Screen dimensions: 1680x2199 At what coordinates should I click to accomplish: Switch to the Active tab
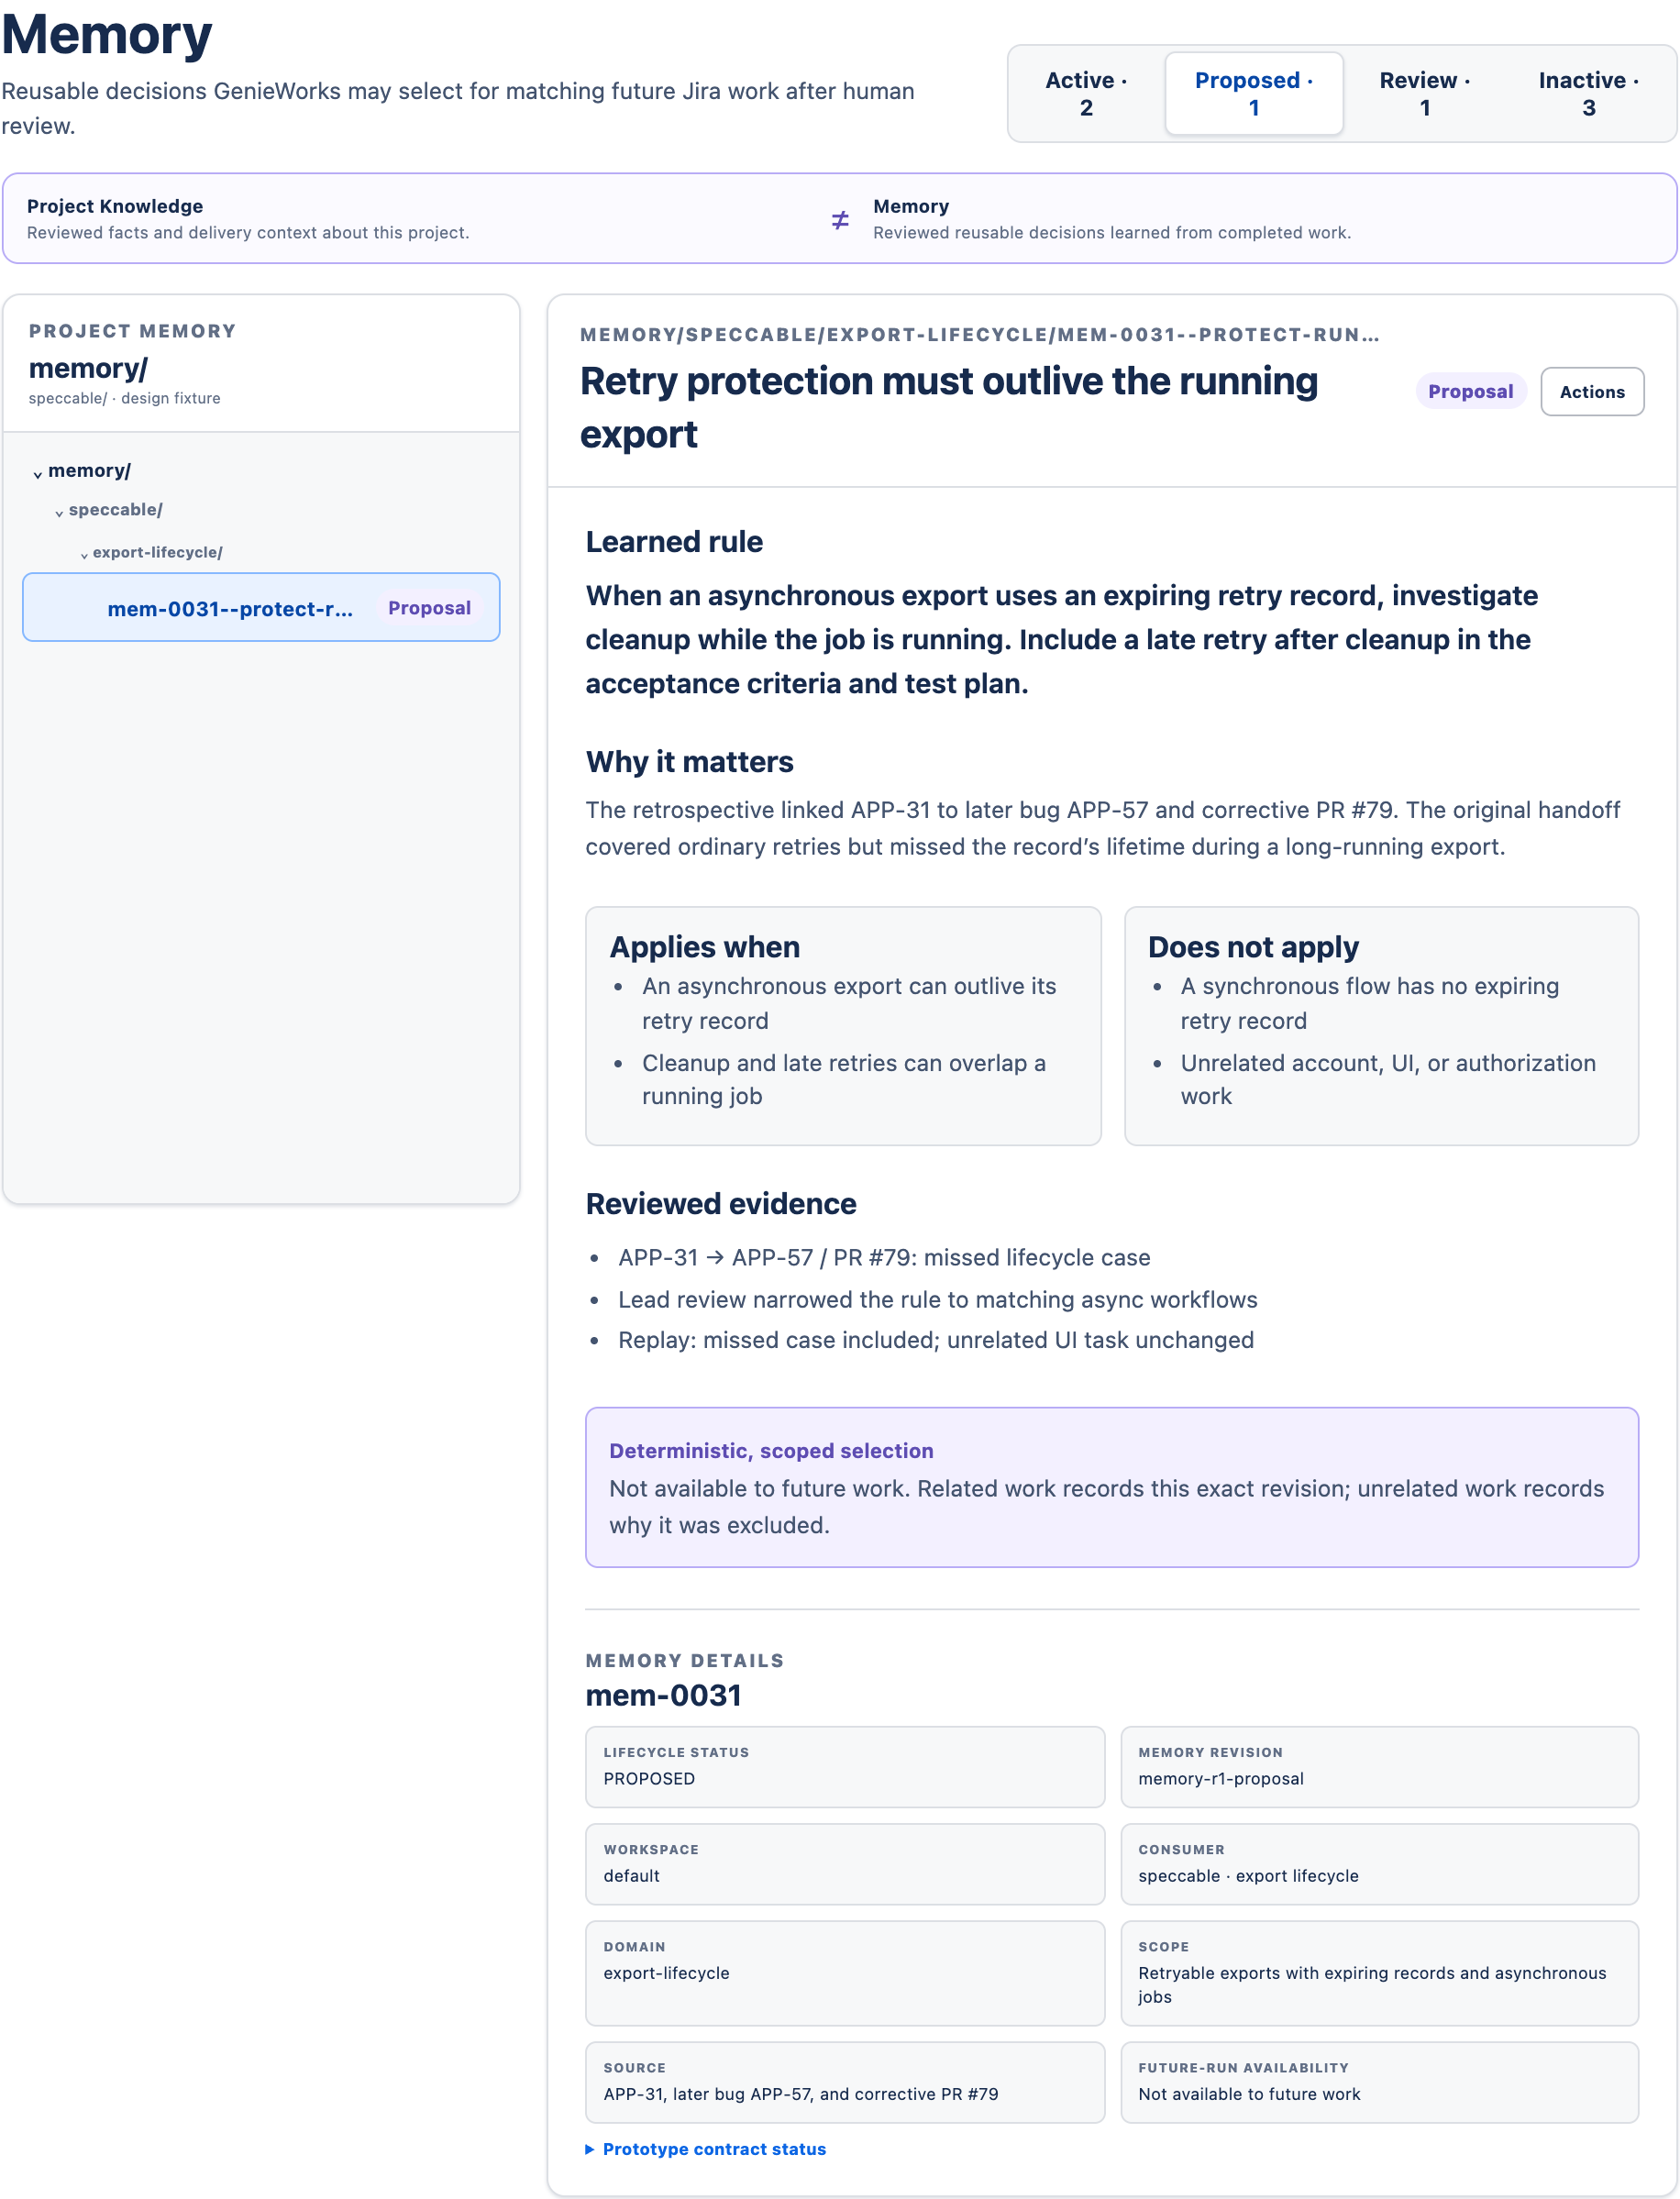pos(1086,94)
